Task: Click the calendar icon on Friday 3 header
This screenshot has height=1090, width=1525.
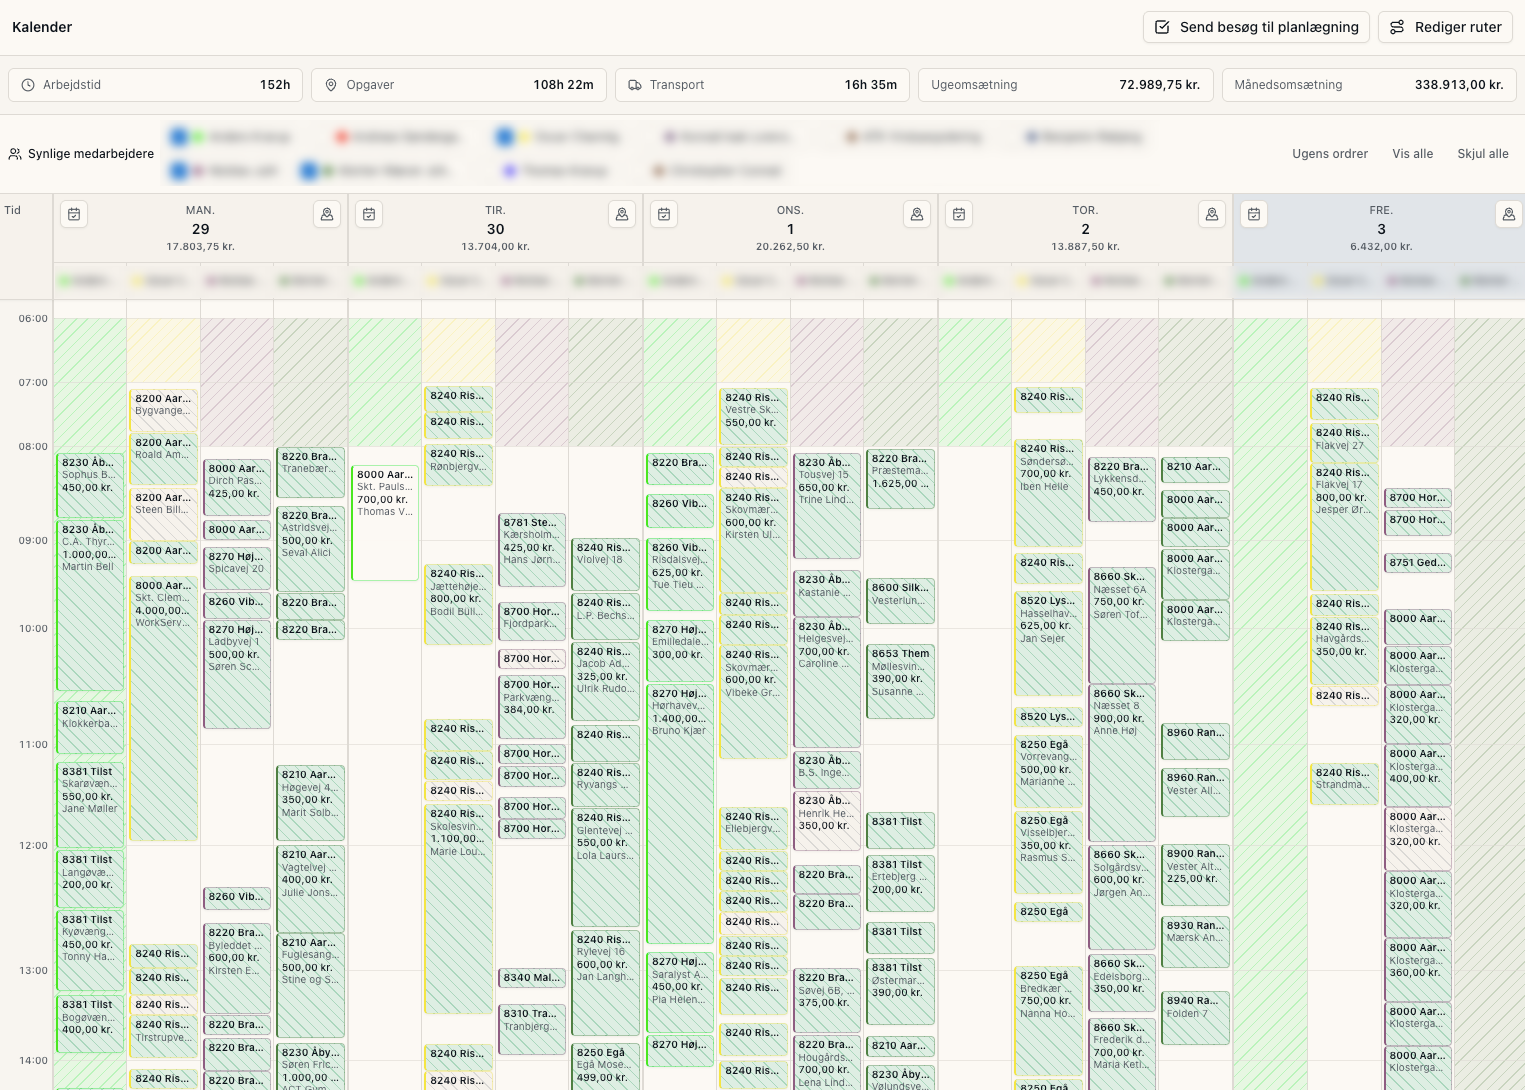Action: pos(1254,214)
